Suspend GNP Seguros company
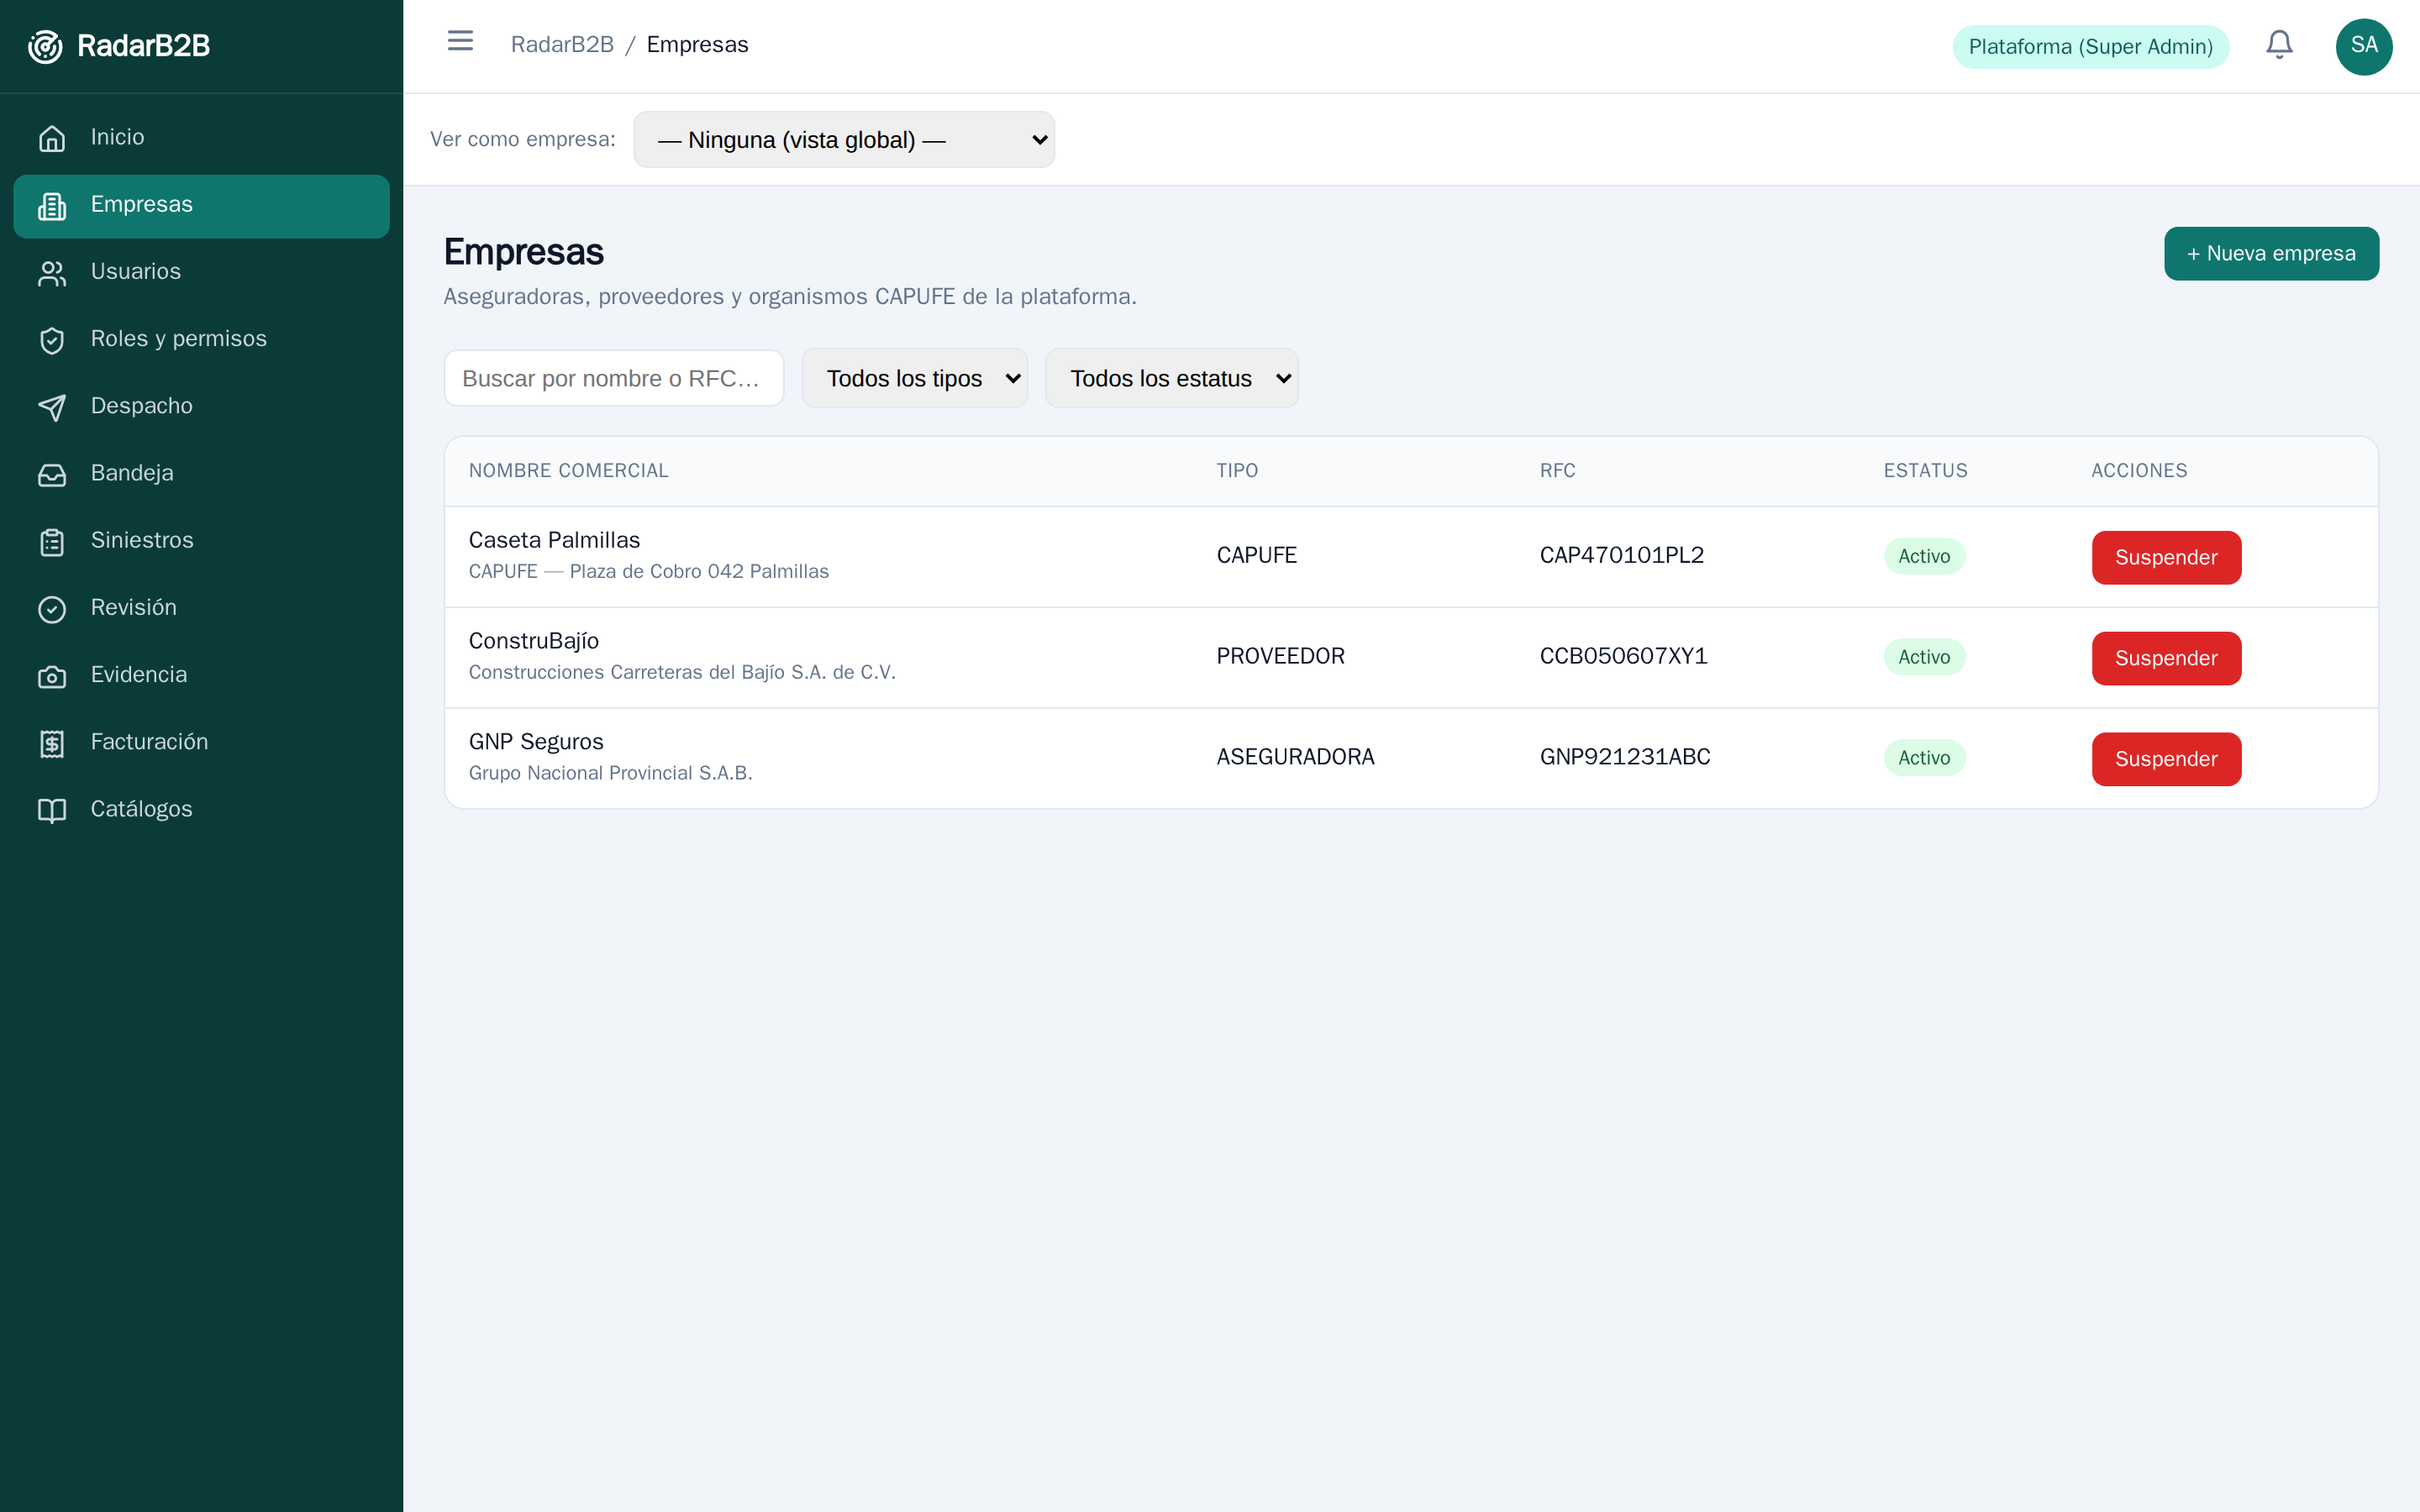Screen dimensions: 2420x1512 tap(2166, 759)
